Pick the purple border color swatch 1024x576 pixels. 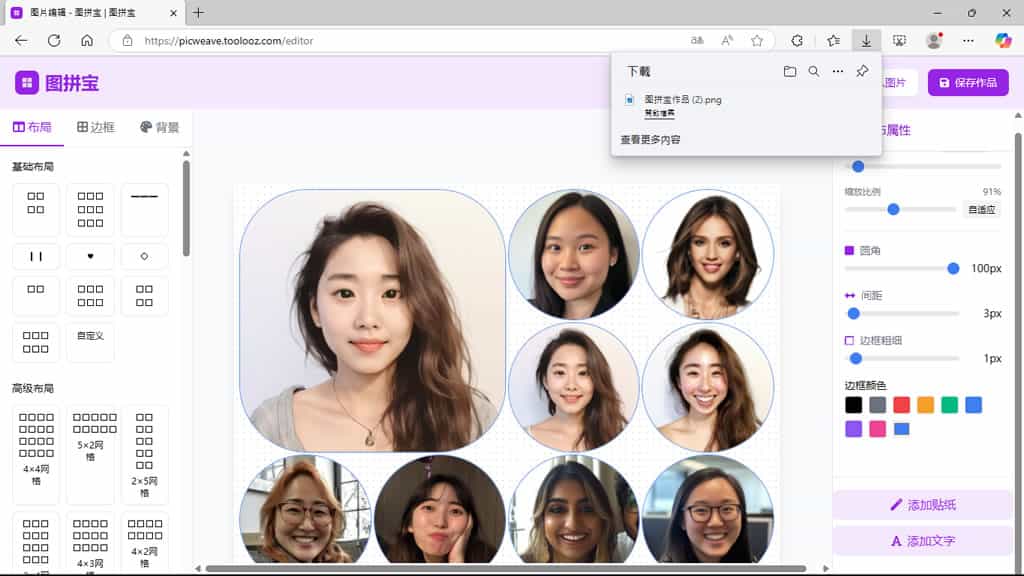point(854,429)
